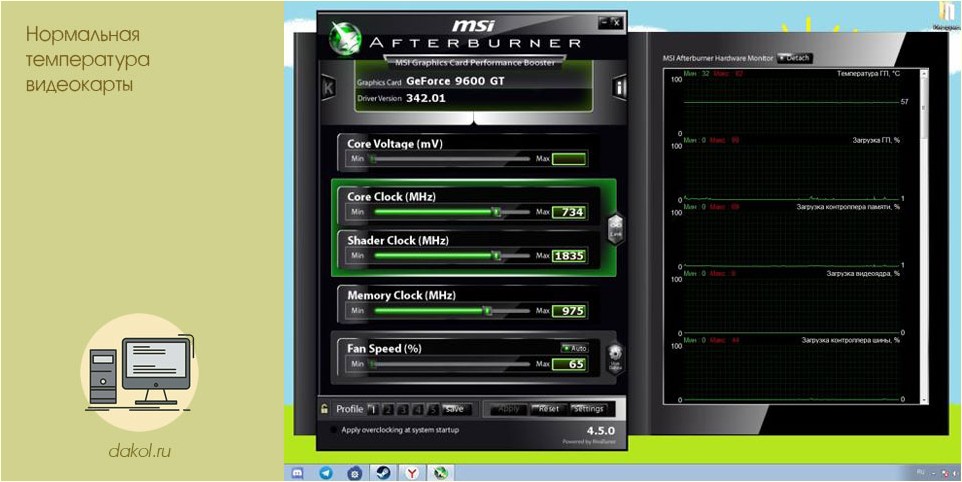Select profile slot 1

373,409
